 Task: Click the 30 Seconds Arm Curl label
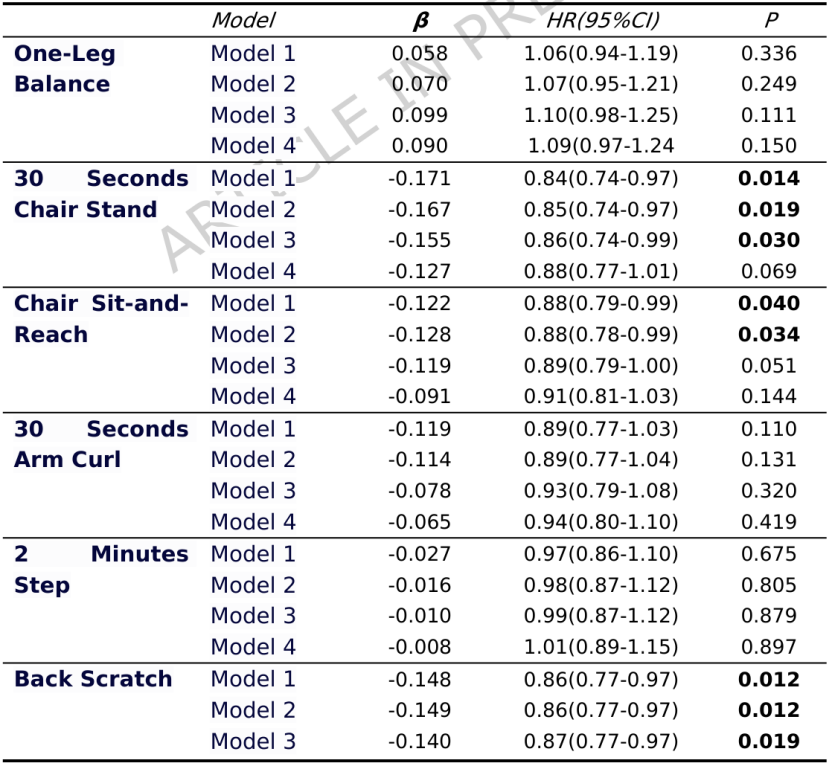click(x=100, y=444)
